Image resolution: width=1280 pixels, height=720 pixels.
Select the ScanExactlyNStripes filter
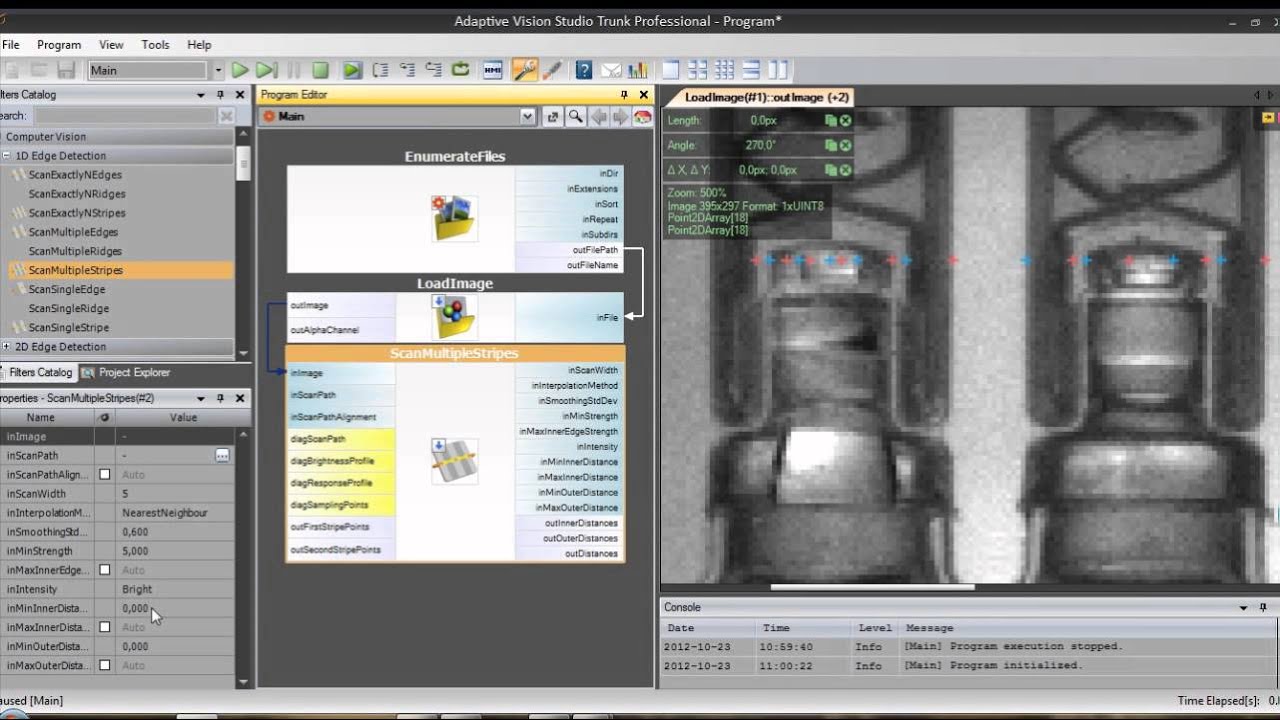pos(77,213)
